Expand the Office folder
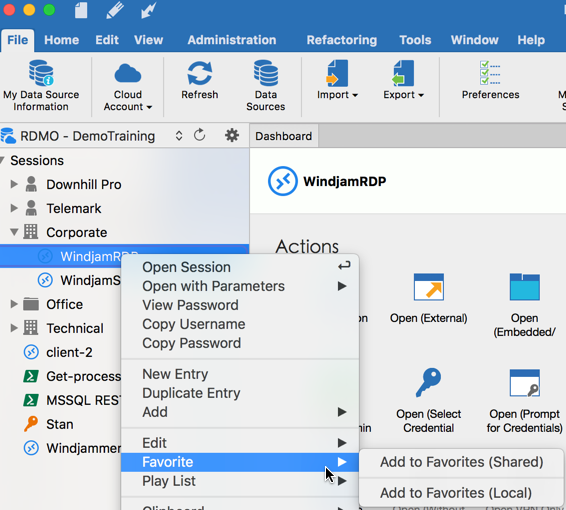Screen dimensions: 566x510 pos(14,304)
